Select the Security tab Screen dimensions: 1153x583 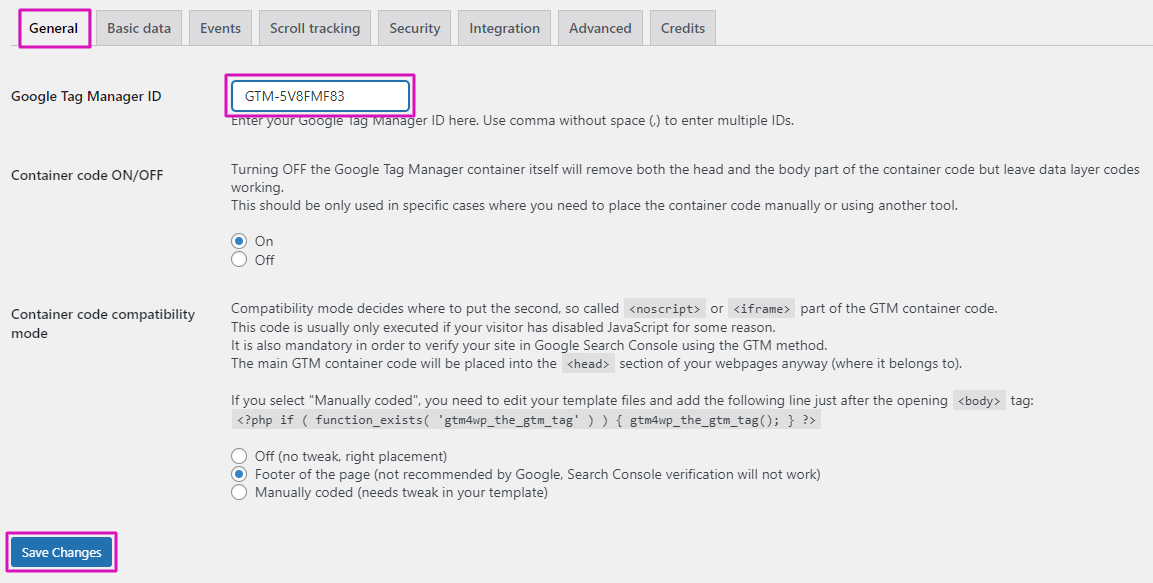click(415, 28)
